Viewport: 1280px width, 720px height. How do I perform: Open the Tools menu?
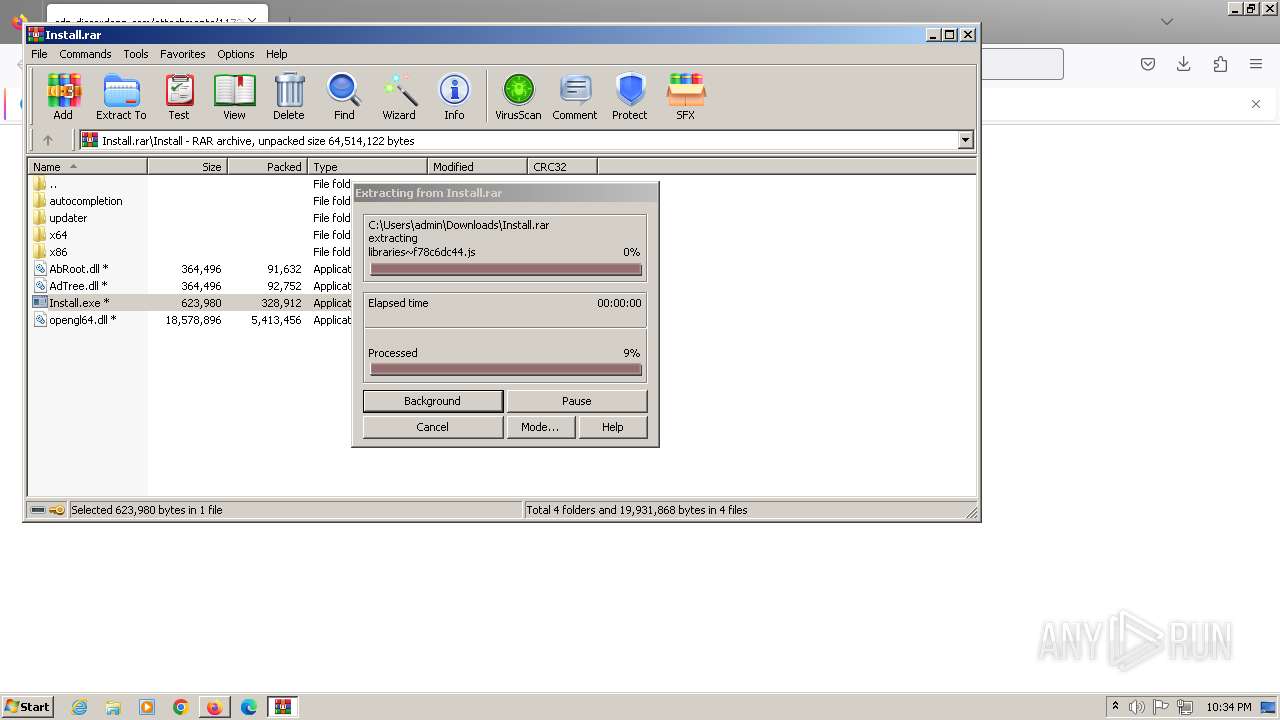coord(136,54)
